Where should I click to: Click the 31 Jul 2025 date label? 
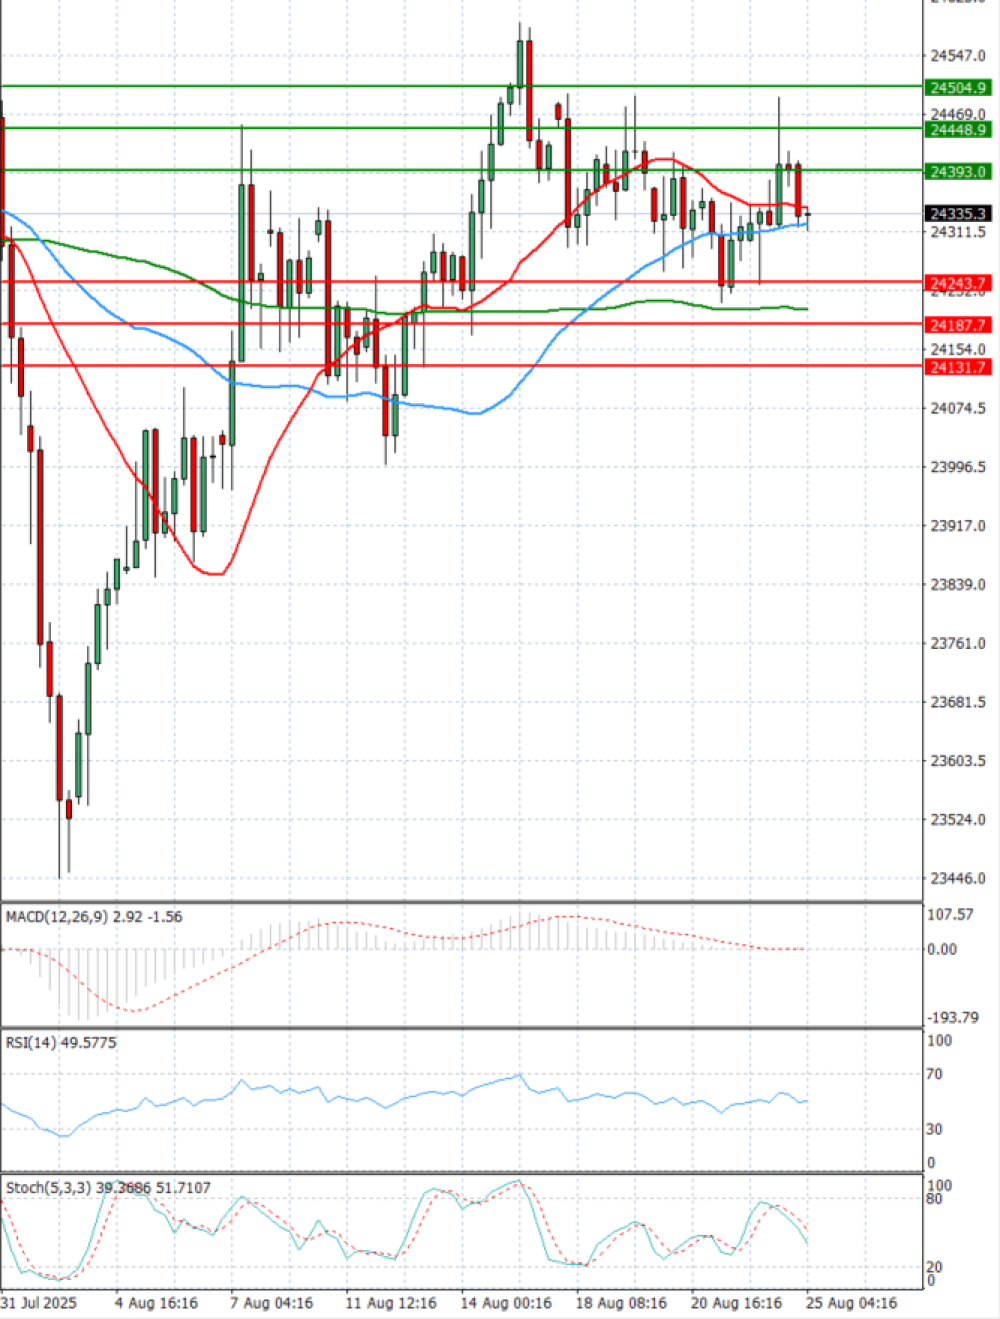coord(39,1303)
